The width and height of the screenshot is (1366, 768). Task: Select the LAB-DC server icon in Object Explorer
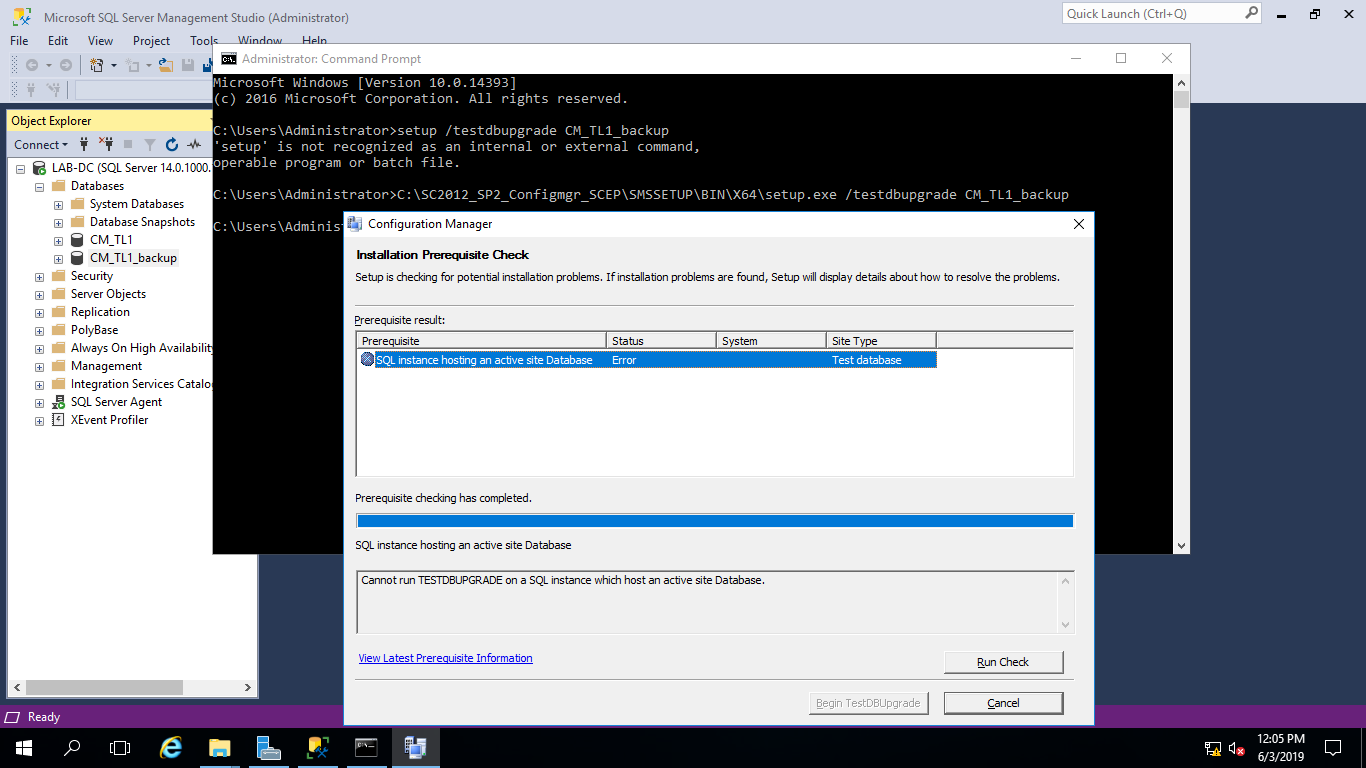[39, 168]
